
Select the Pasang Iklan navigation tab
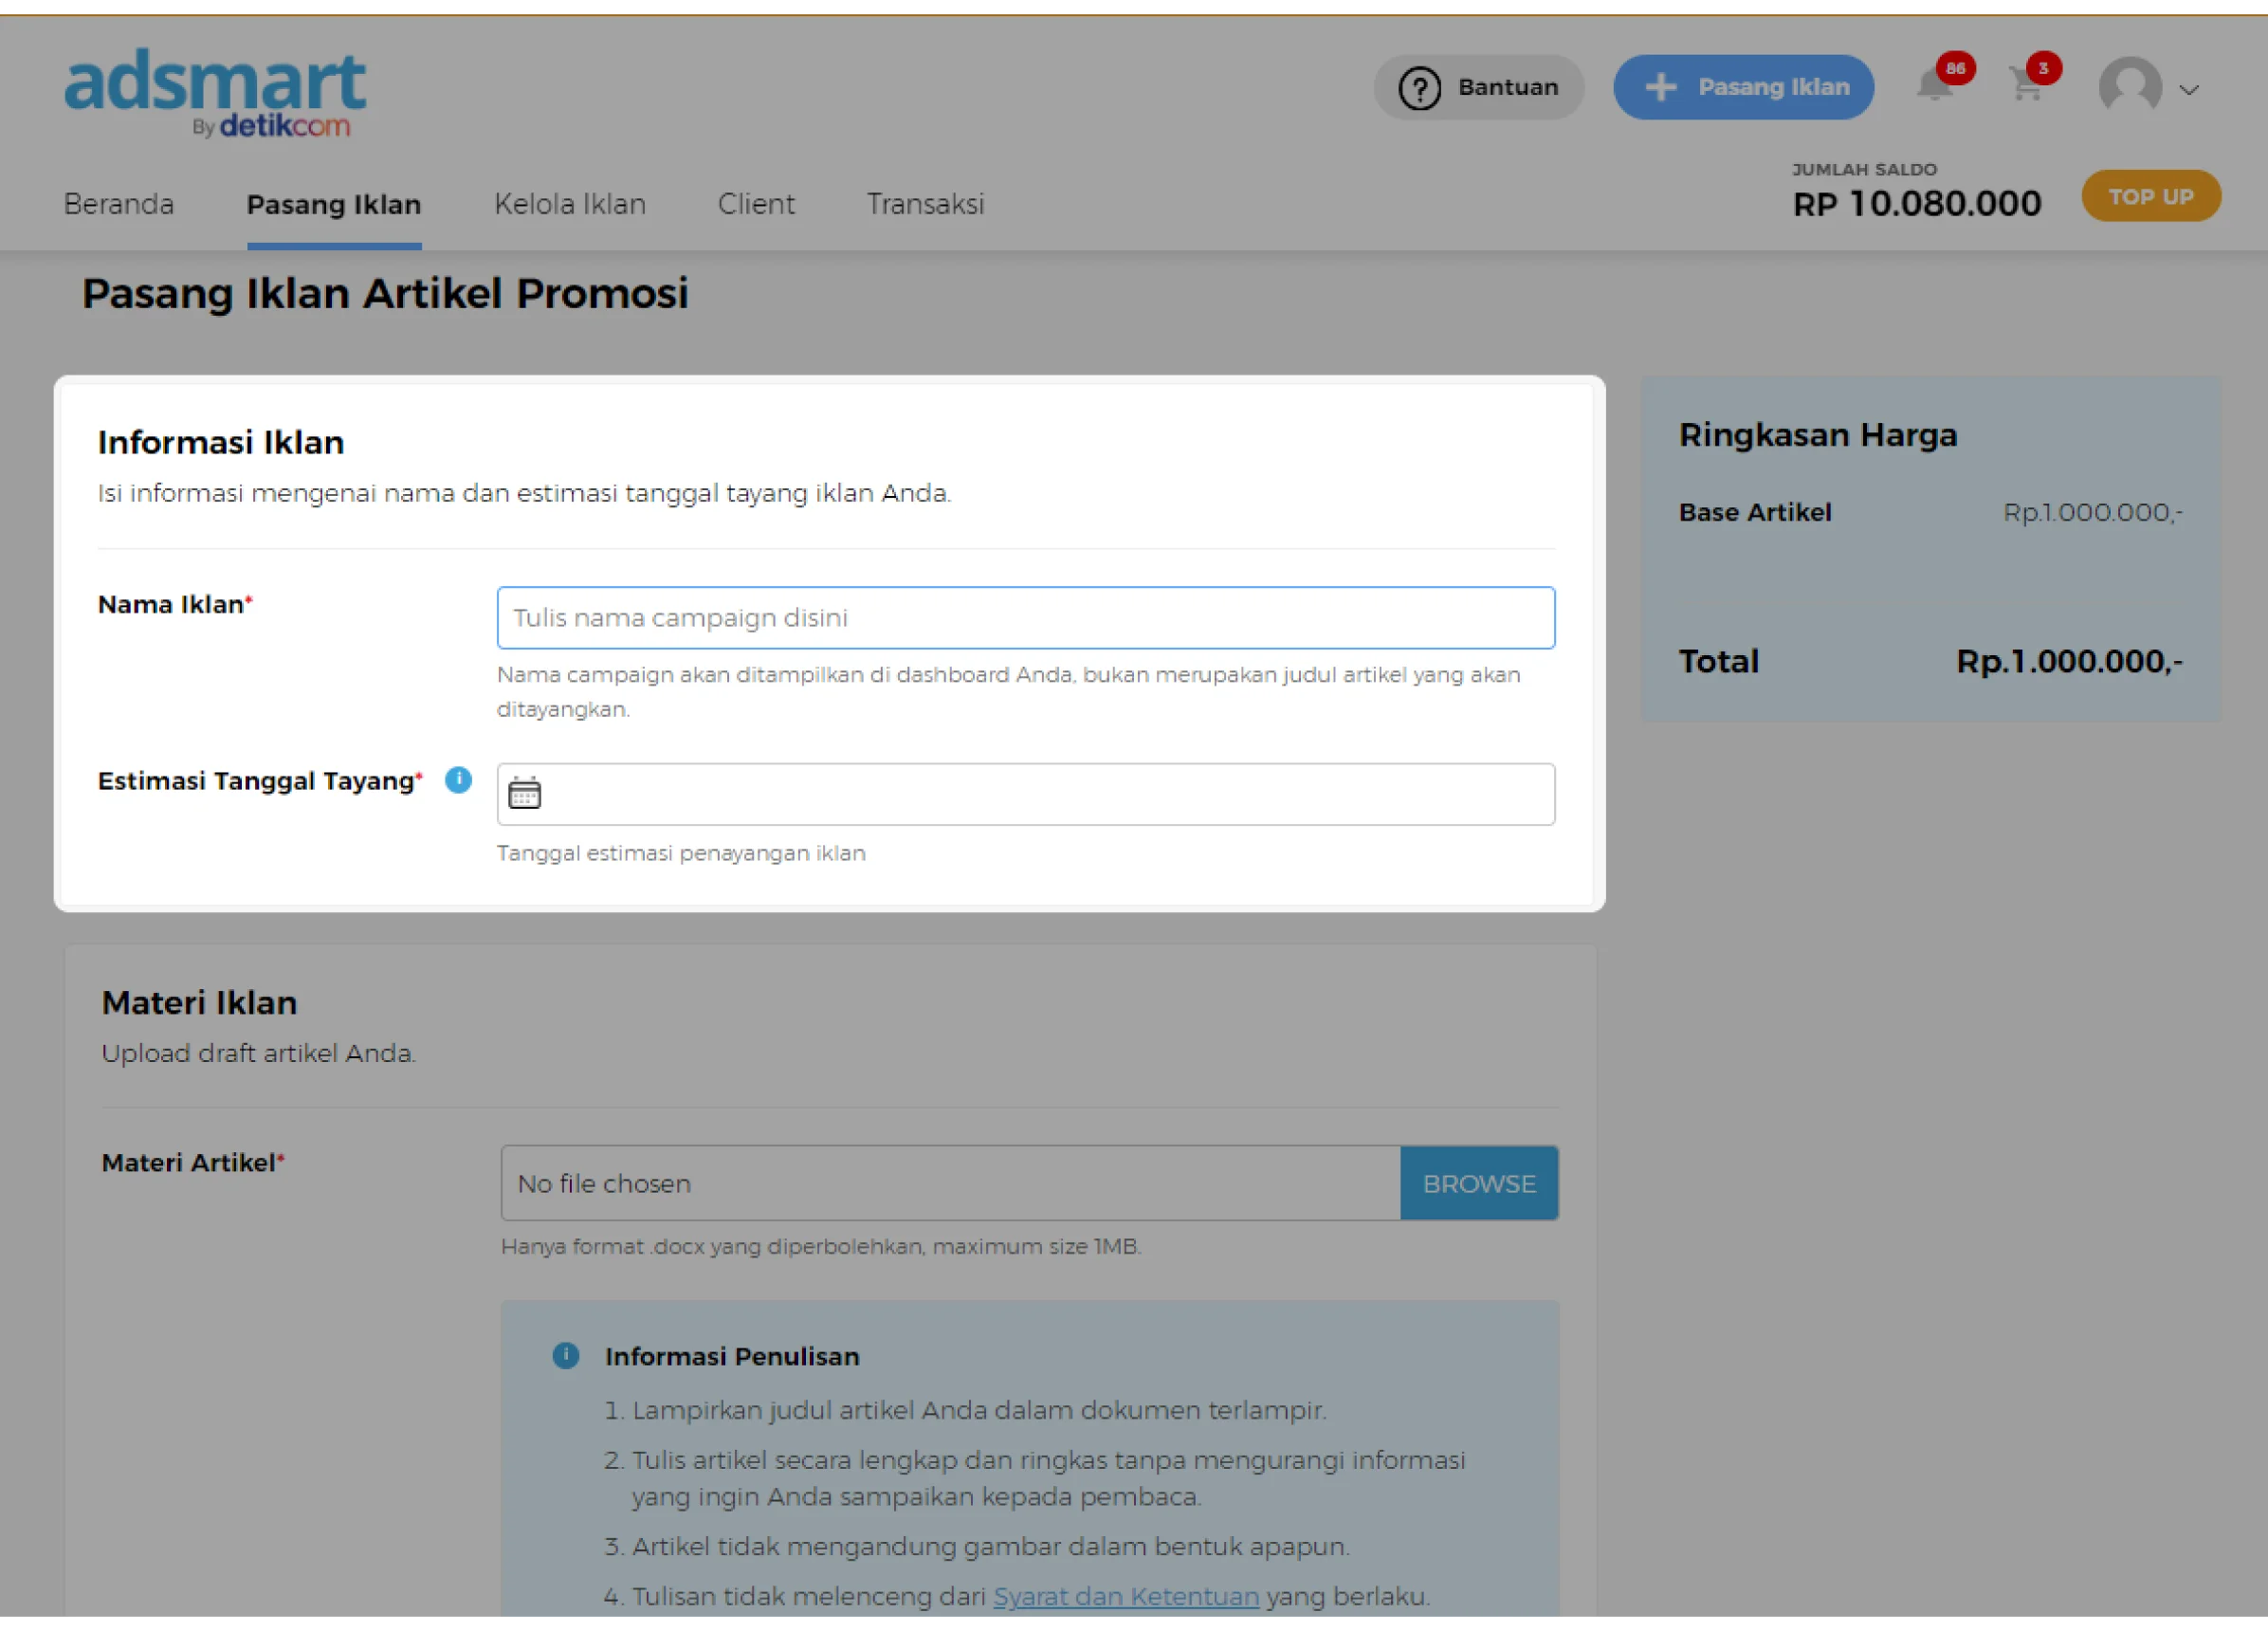point(334,204)
